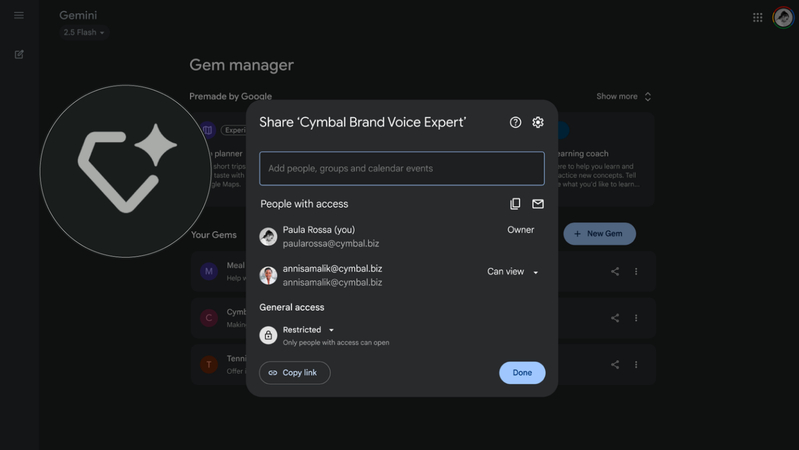Click the Gemini title text
Viewport: 799px width, 450px height.
[78, 15]
